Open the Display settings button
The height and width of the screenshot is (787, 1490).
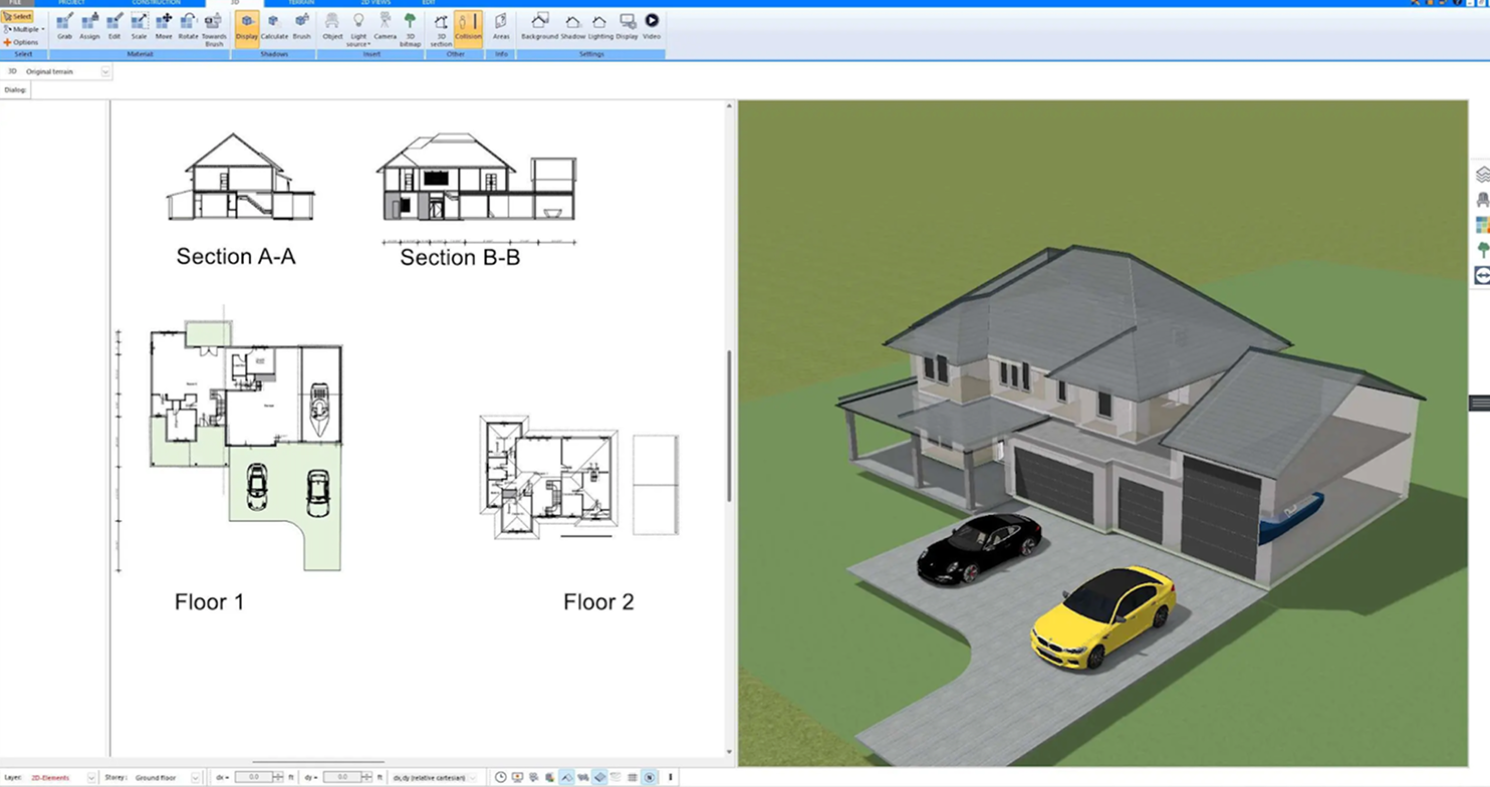tap(627, 26)
